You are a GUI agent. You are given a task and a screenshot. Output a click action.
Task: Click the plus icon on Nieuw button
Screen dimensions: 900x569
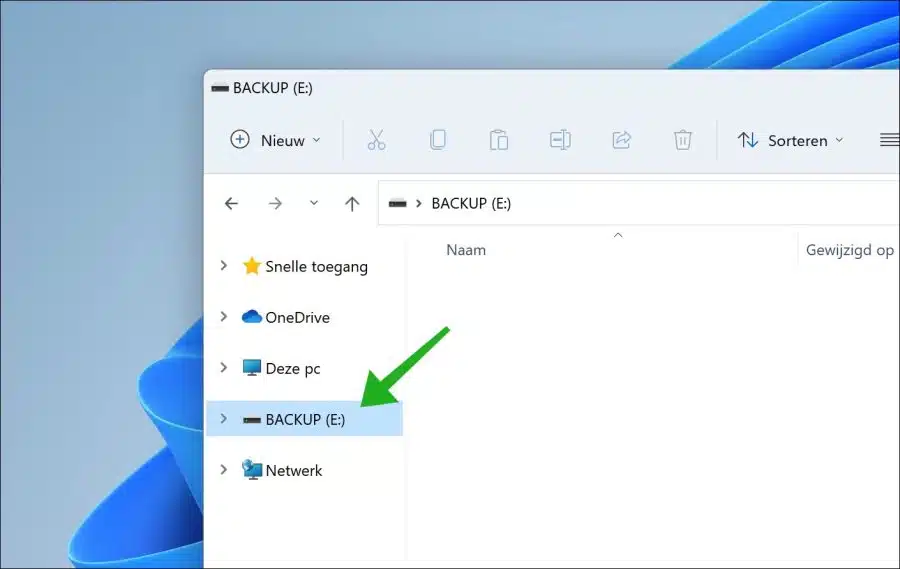[x=240, y=140]
